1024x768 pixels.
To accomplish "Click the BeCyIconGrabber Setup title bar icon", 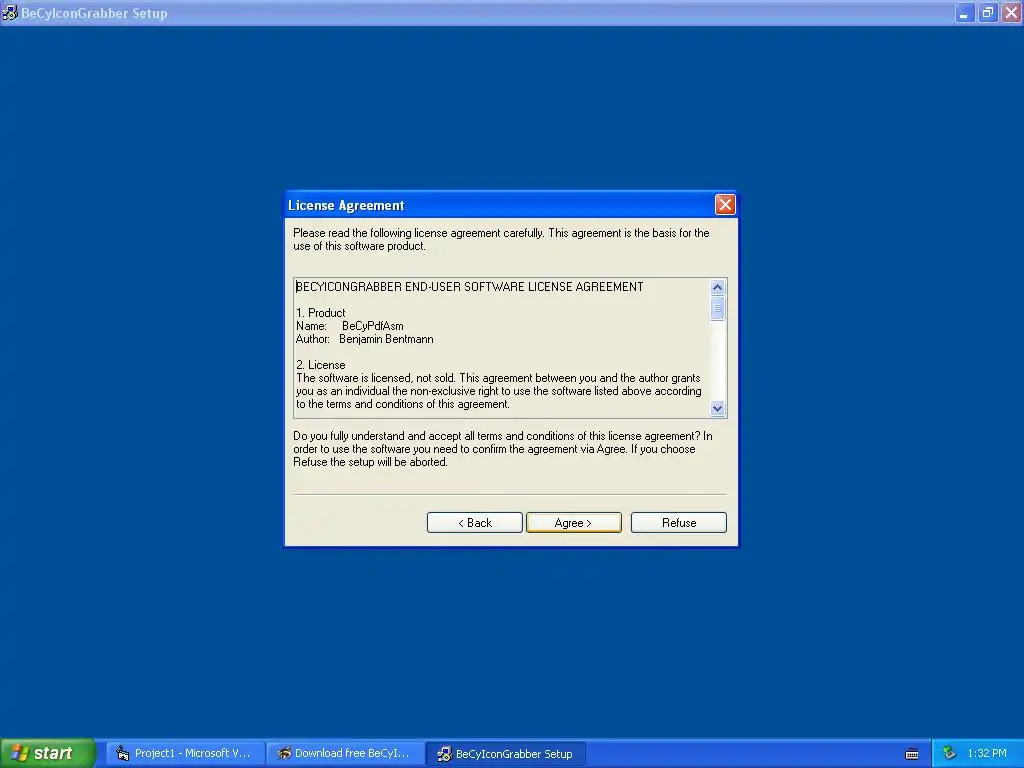I will coord(10,12).
